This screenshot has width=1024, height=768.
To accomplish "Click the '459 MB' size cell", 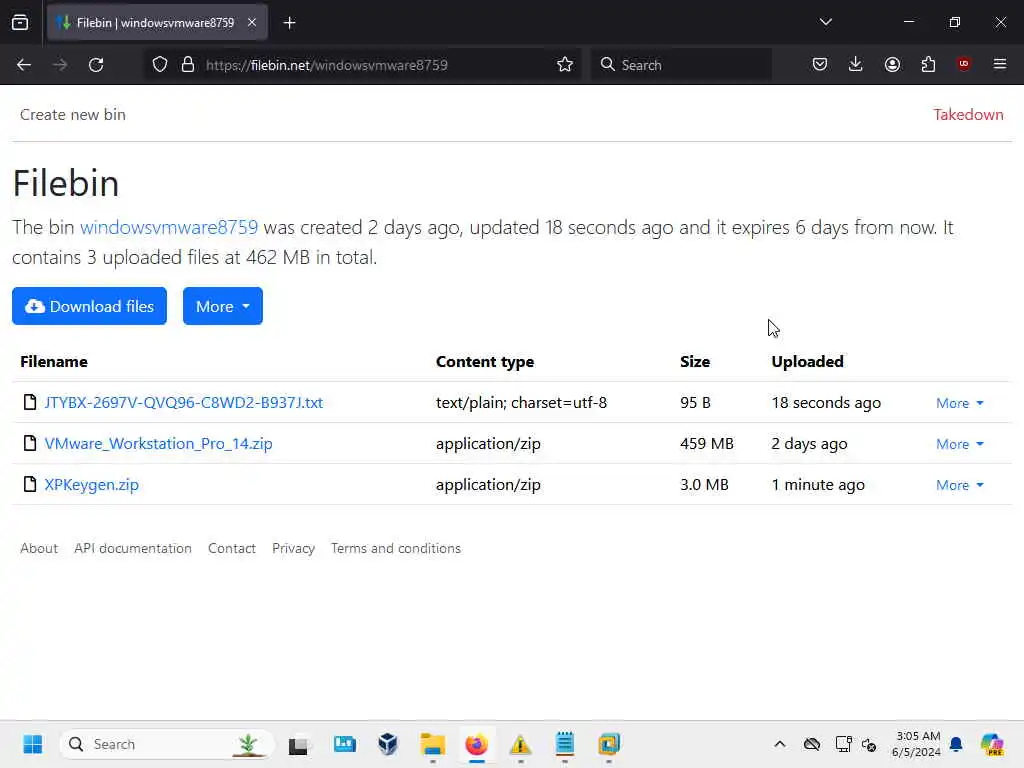I will (707, 443).
